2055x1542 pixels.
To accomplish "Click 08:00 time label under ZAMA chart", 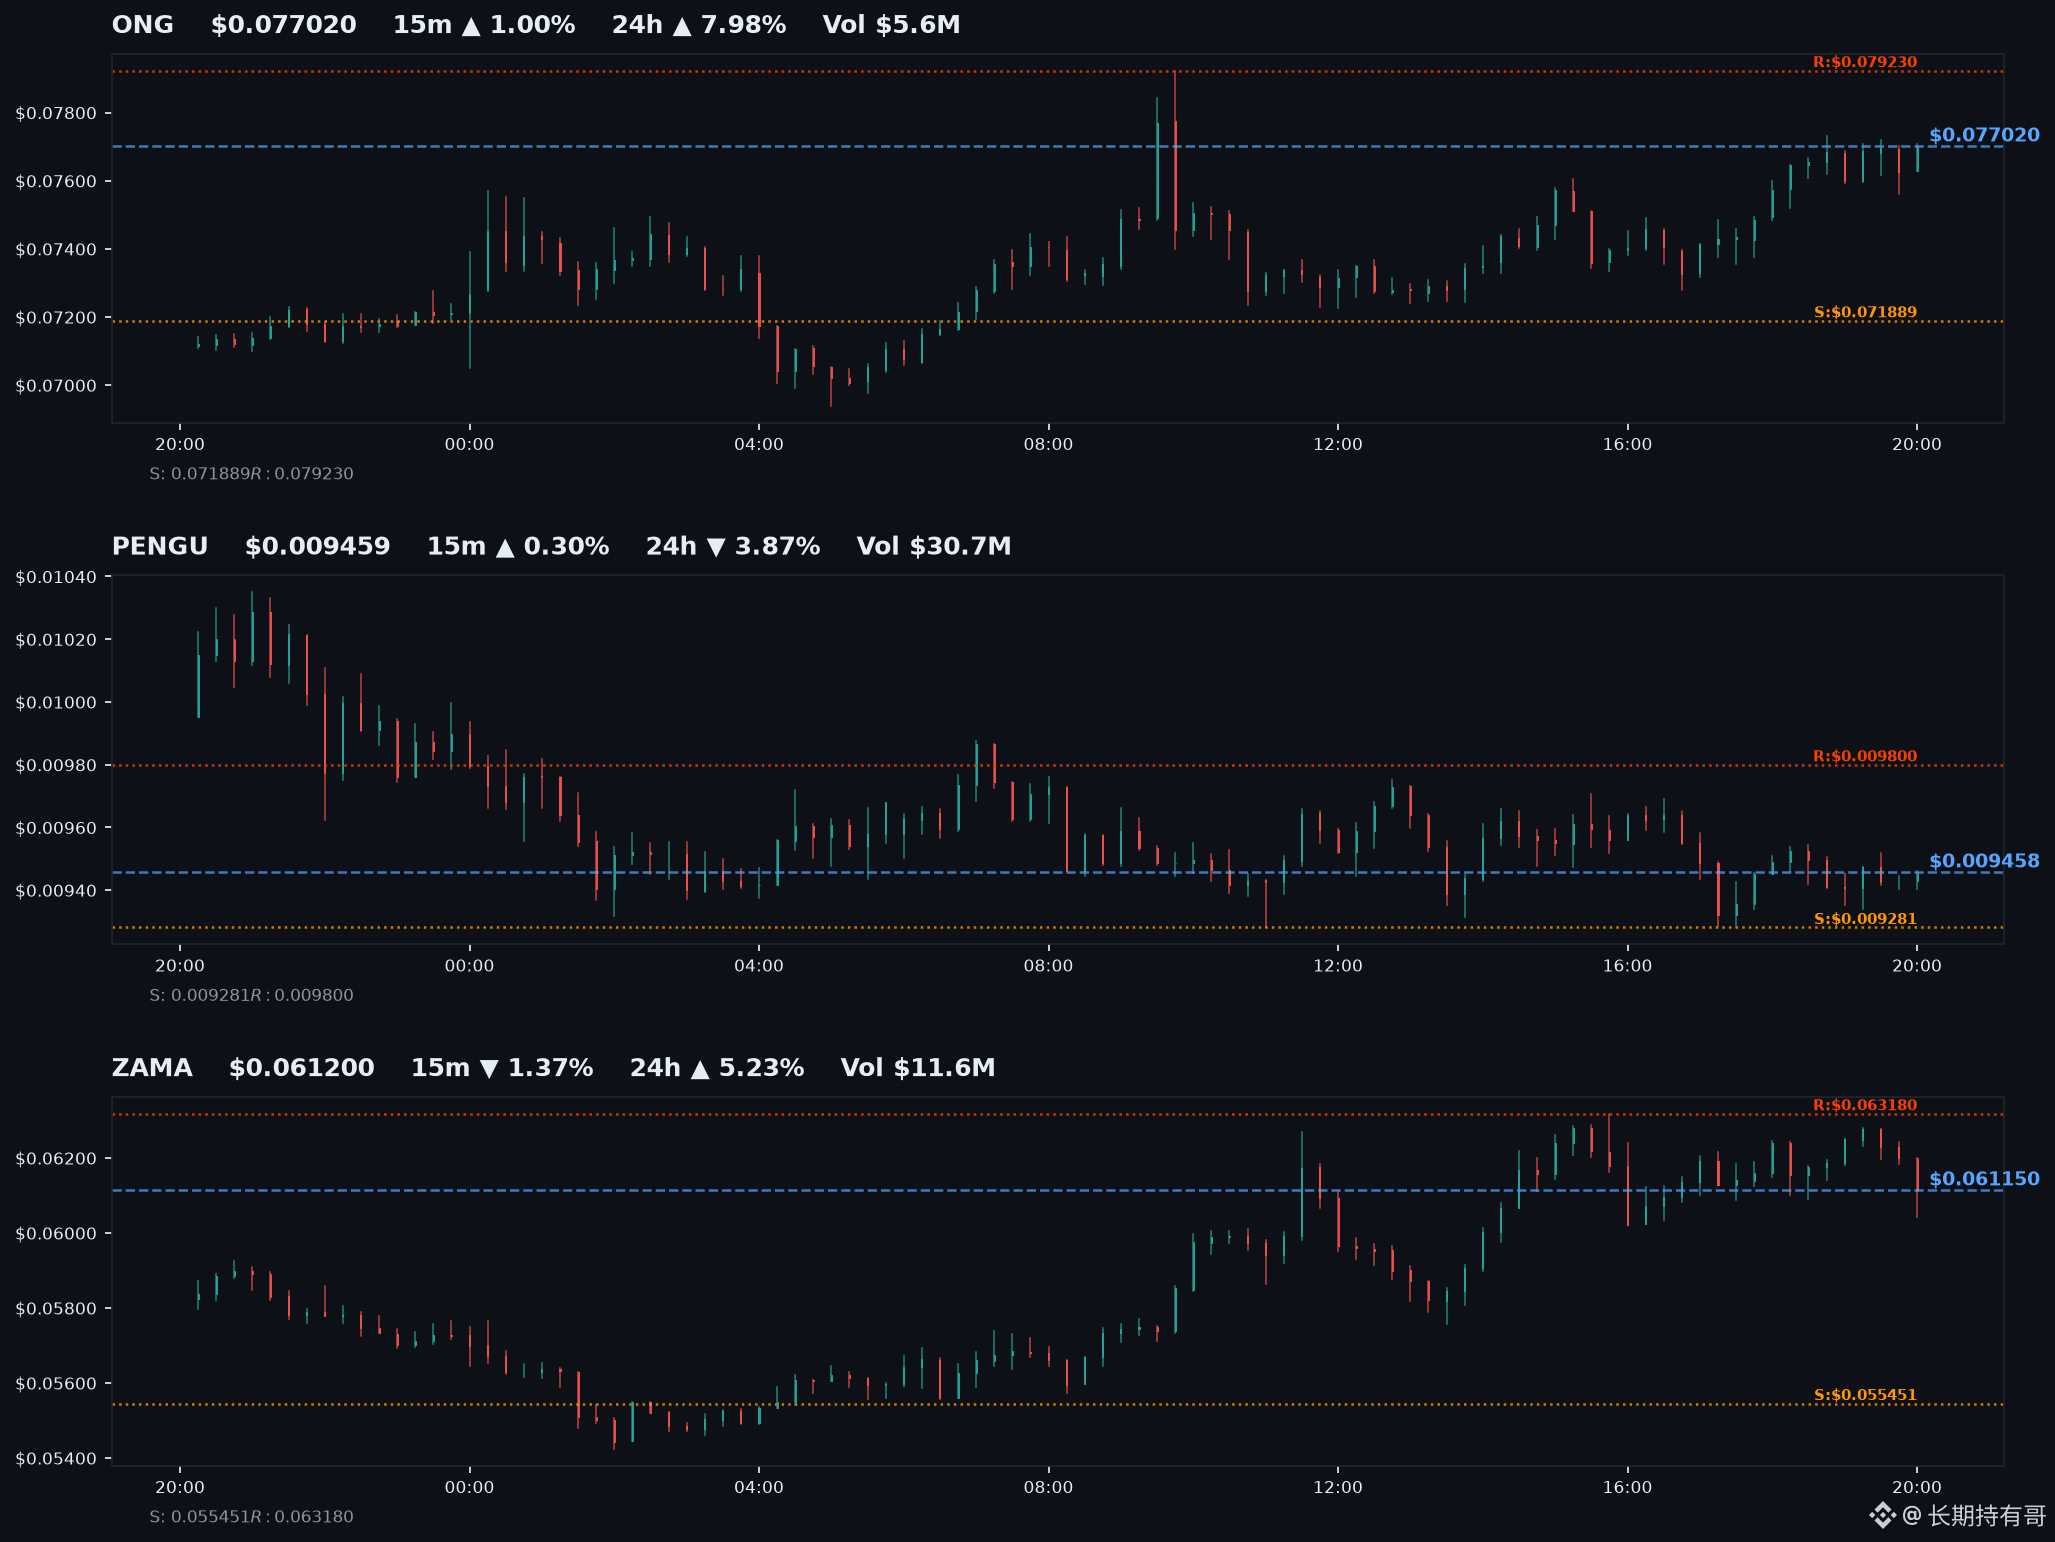I will point(1048,1487).
